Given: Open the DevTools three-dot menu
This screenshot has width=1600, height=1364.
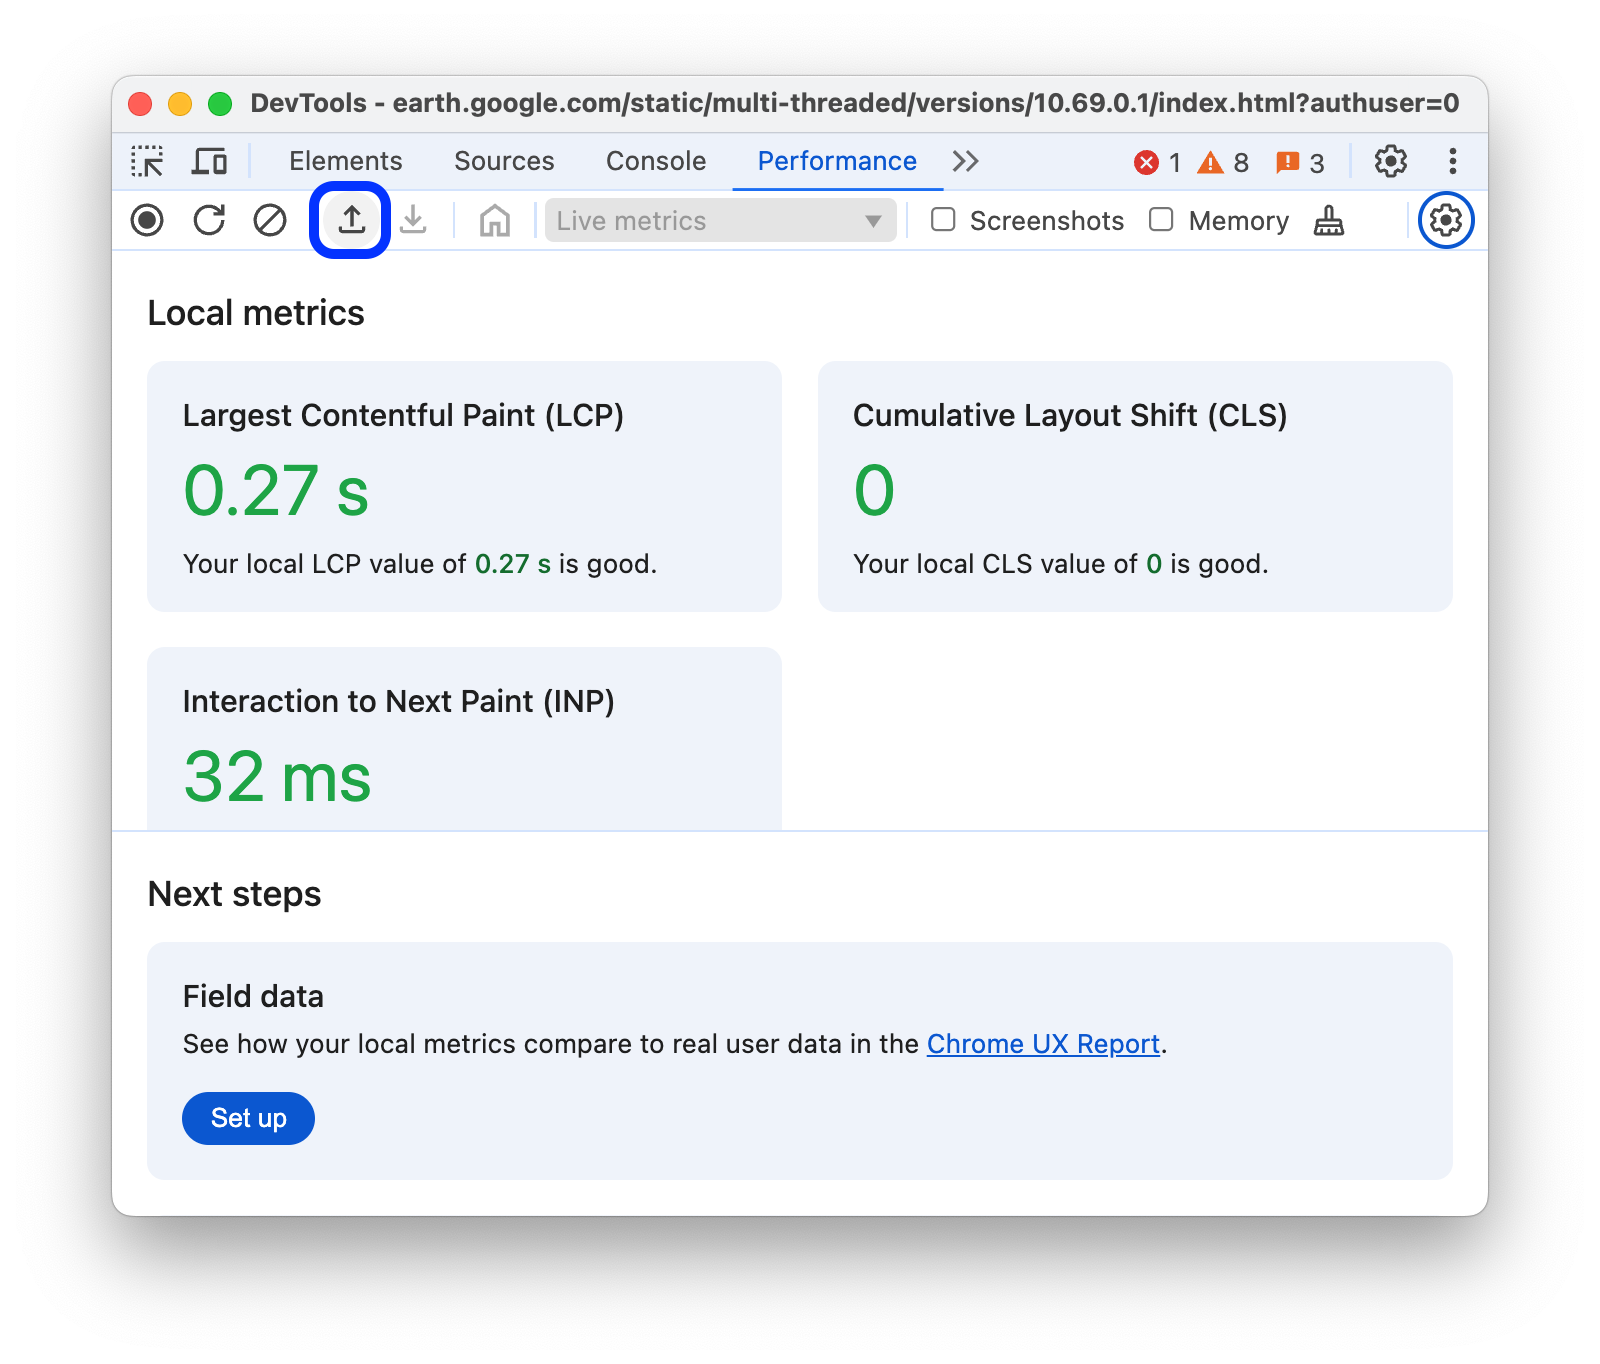Looking at the screenshot, I should pos(1453,161).
